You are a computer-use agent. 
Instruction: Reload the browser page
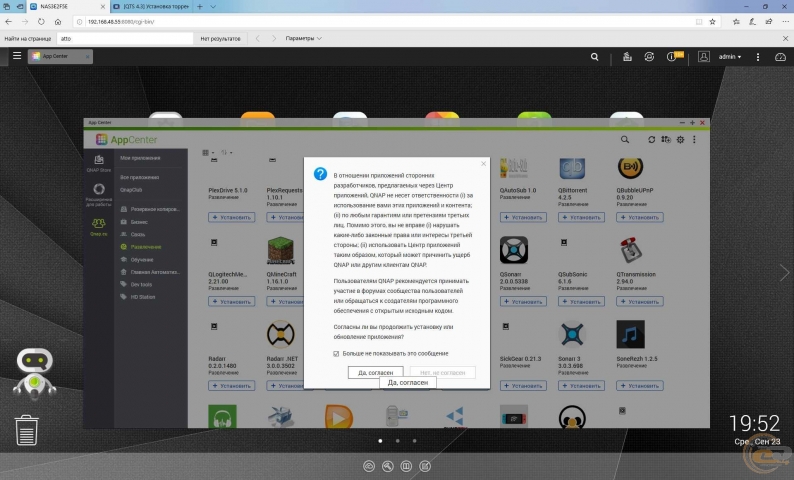[41, 22]
